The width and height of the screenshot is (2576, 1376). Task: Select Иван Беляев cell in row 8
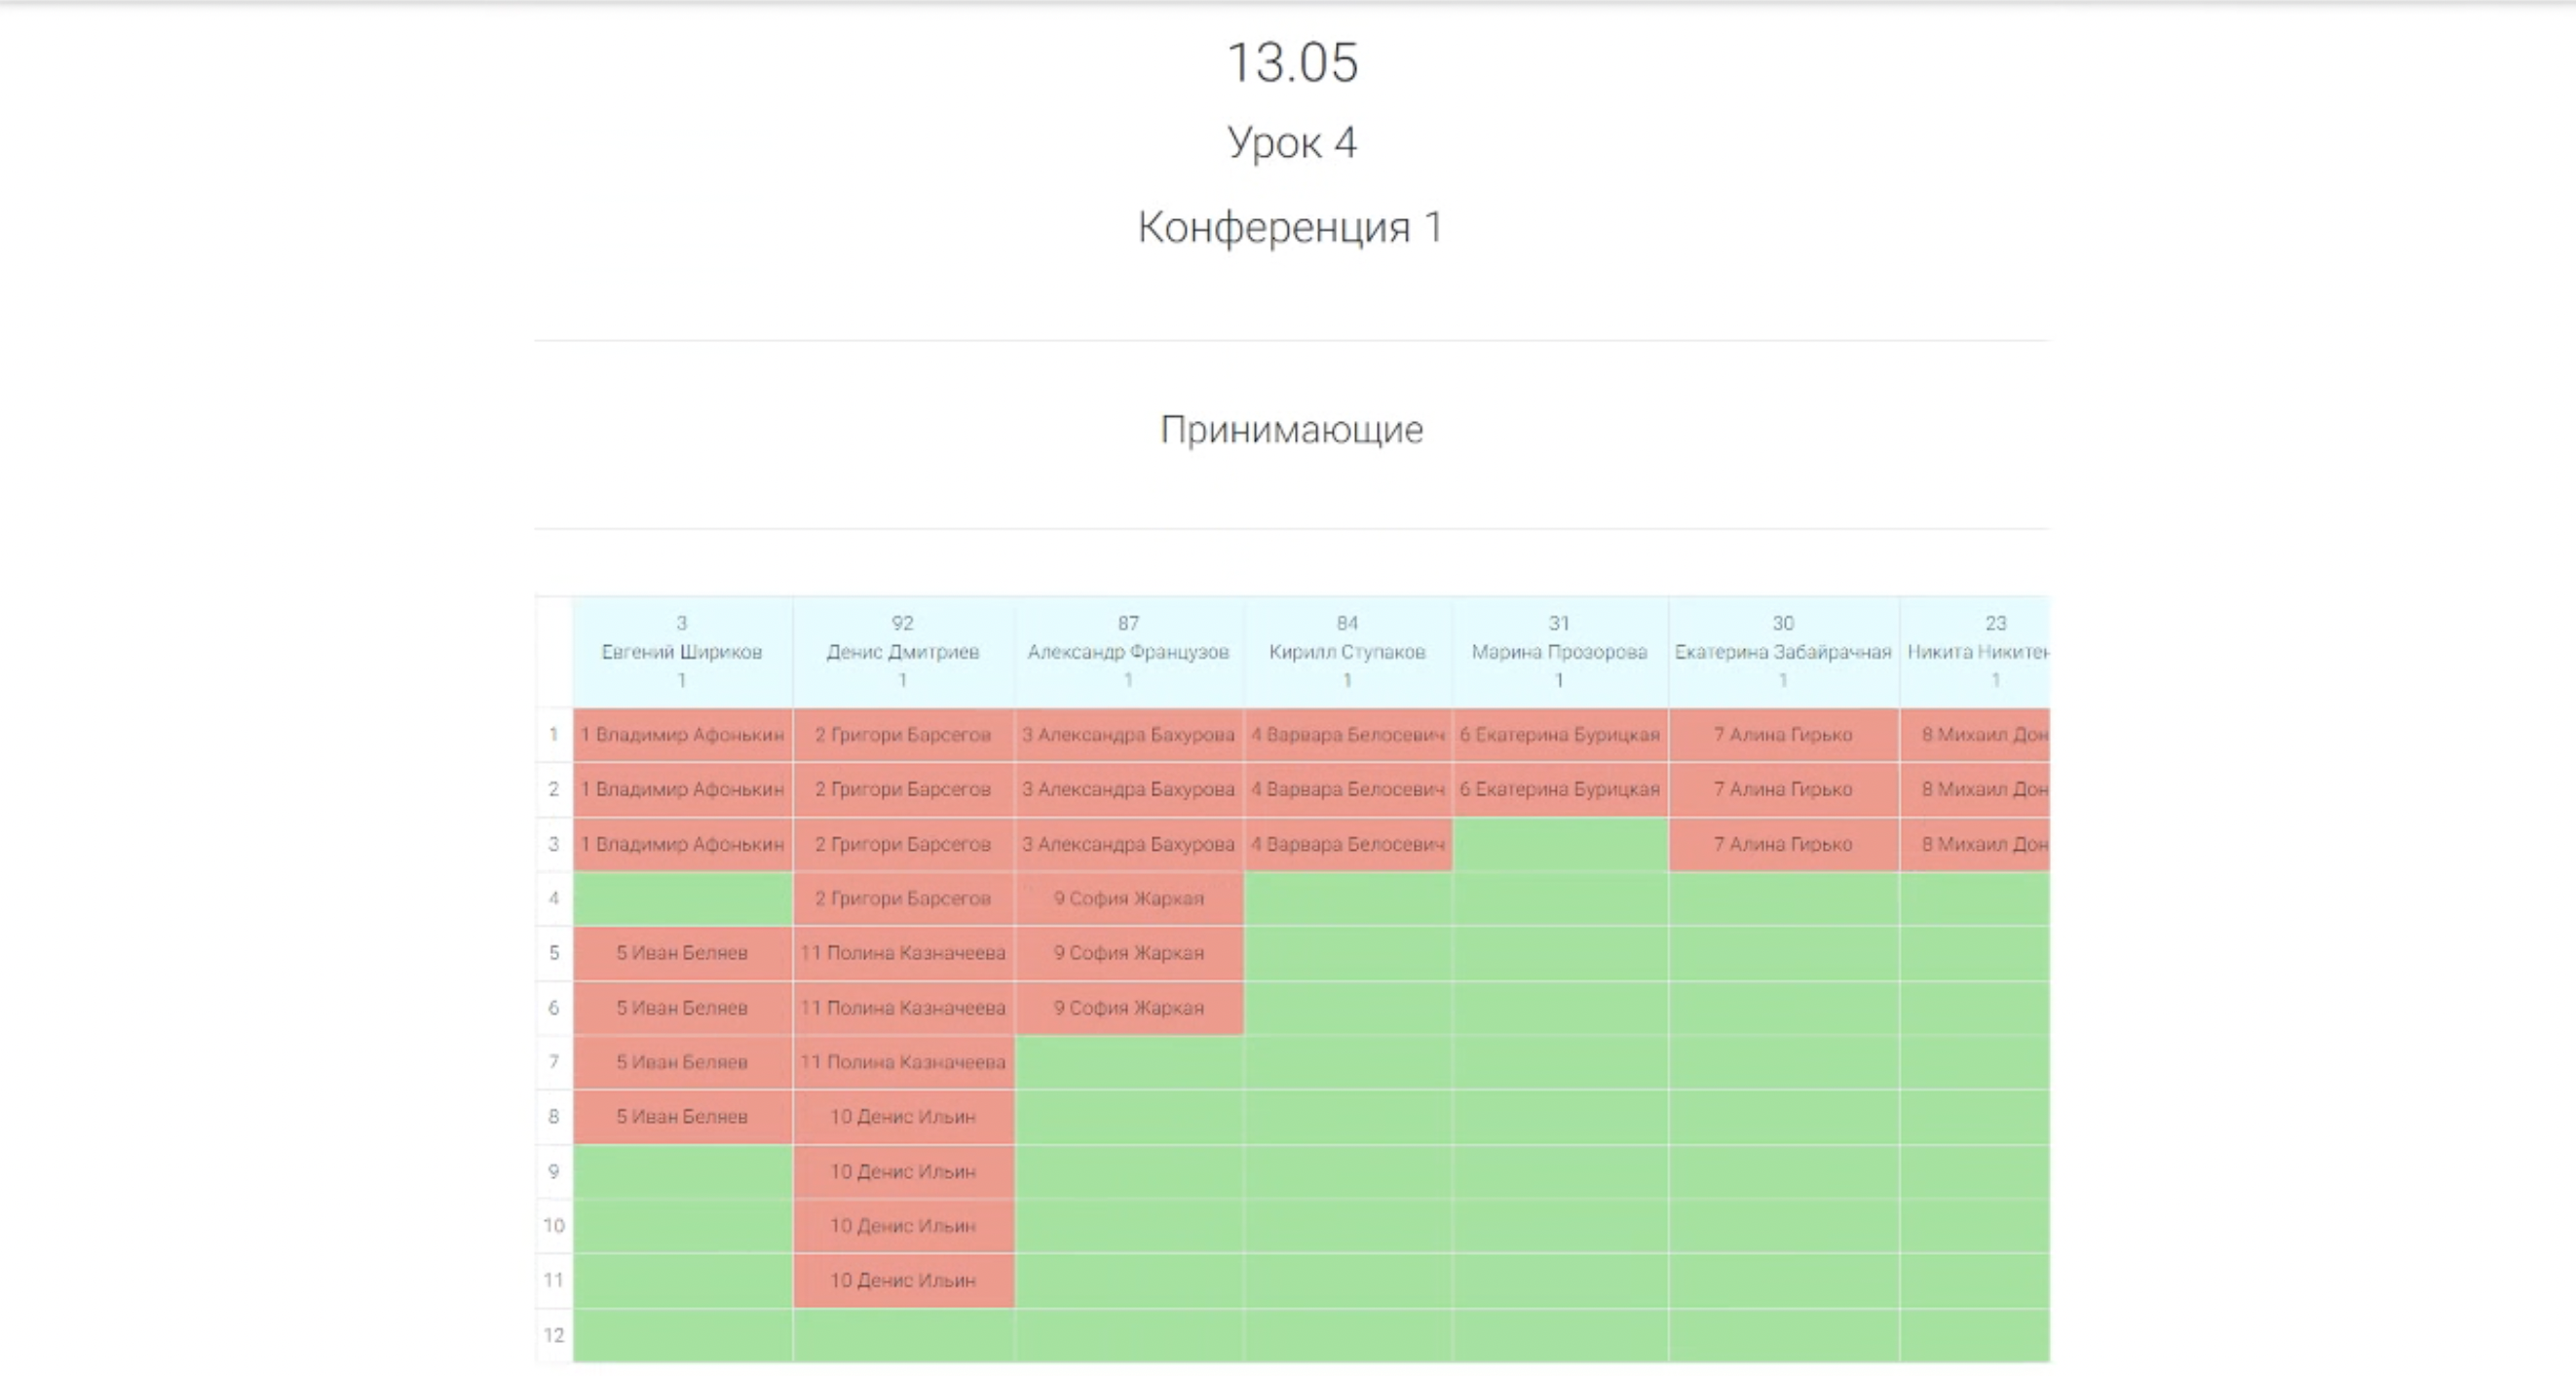pos(683,1117)
